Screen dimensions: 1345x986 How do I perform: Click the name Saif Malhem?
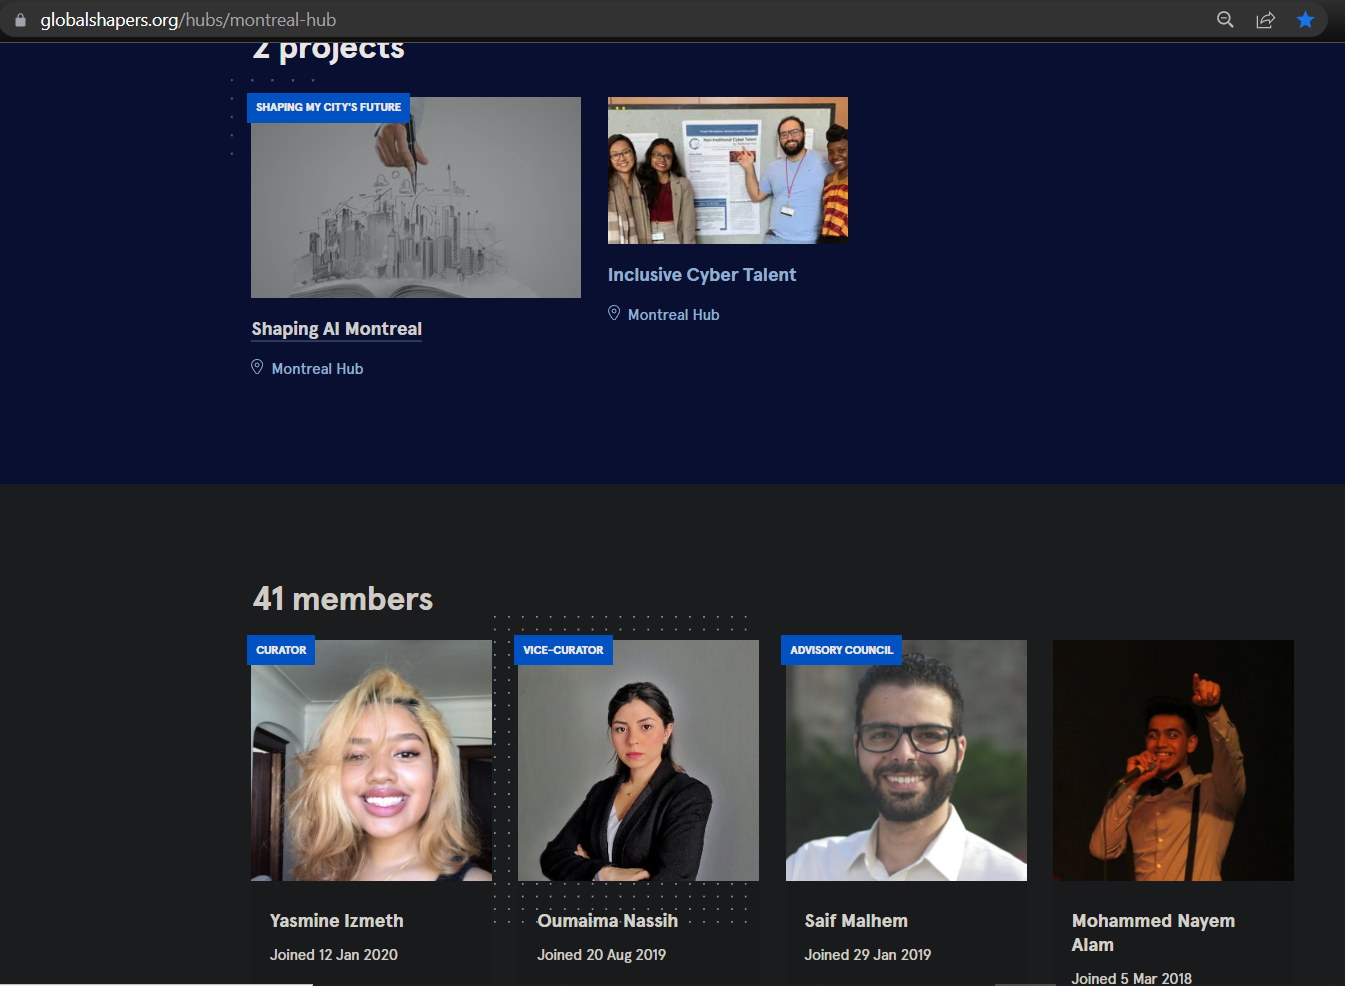(856, 921)
